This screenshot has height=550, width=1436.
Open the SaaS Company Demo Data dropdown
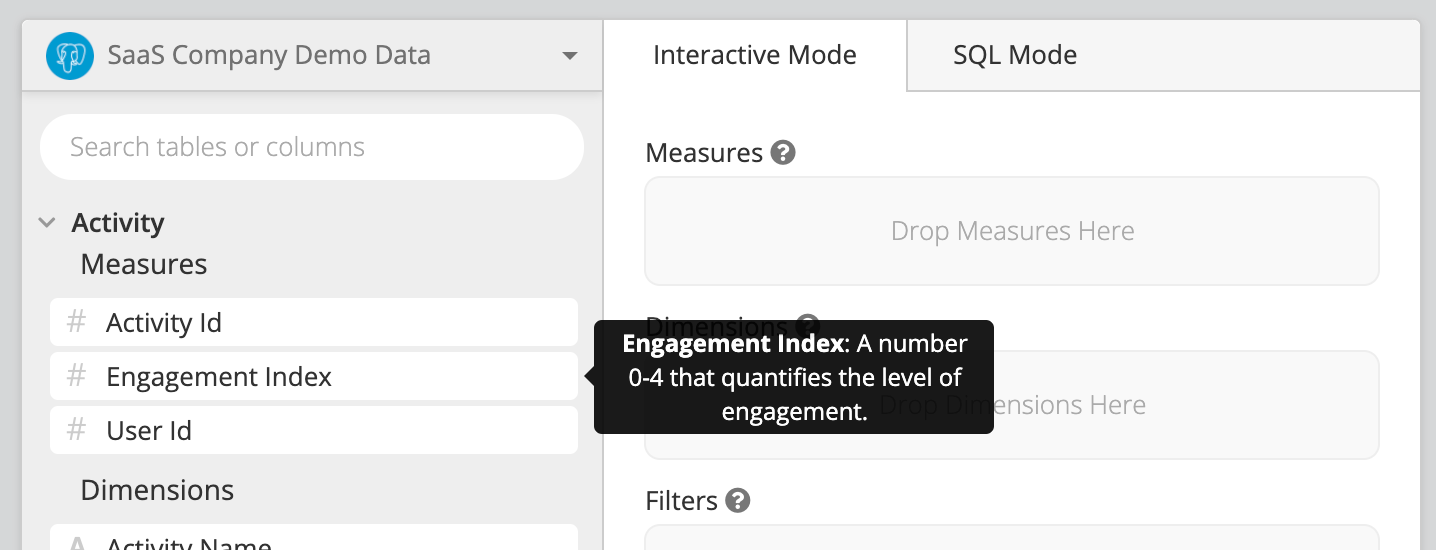point(312,55)
